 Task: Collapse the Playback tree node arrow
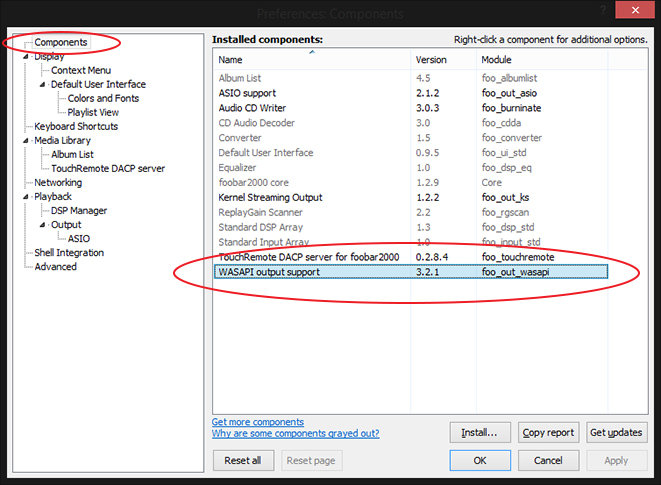click(x=26, y=197)
